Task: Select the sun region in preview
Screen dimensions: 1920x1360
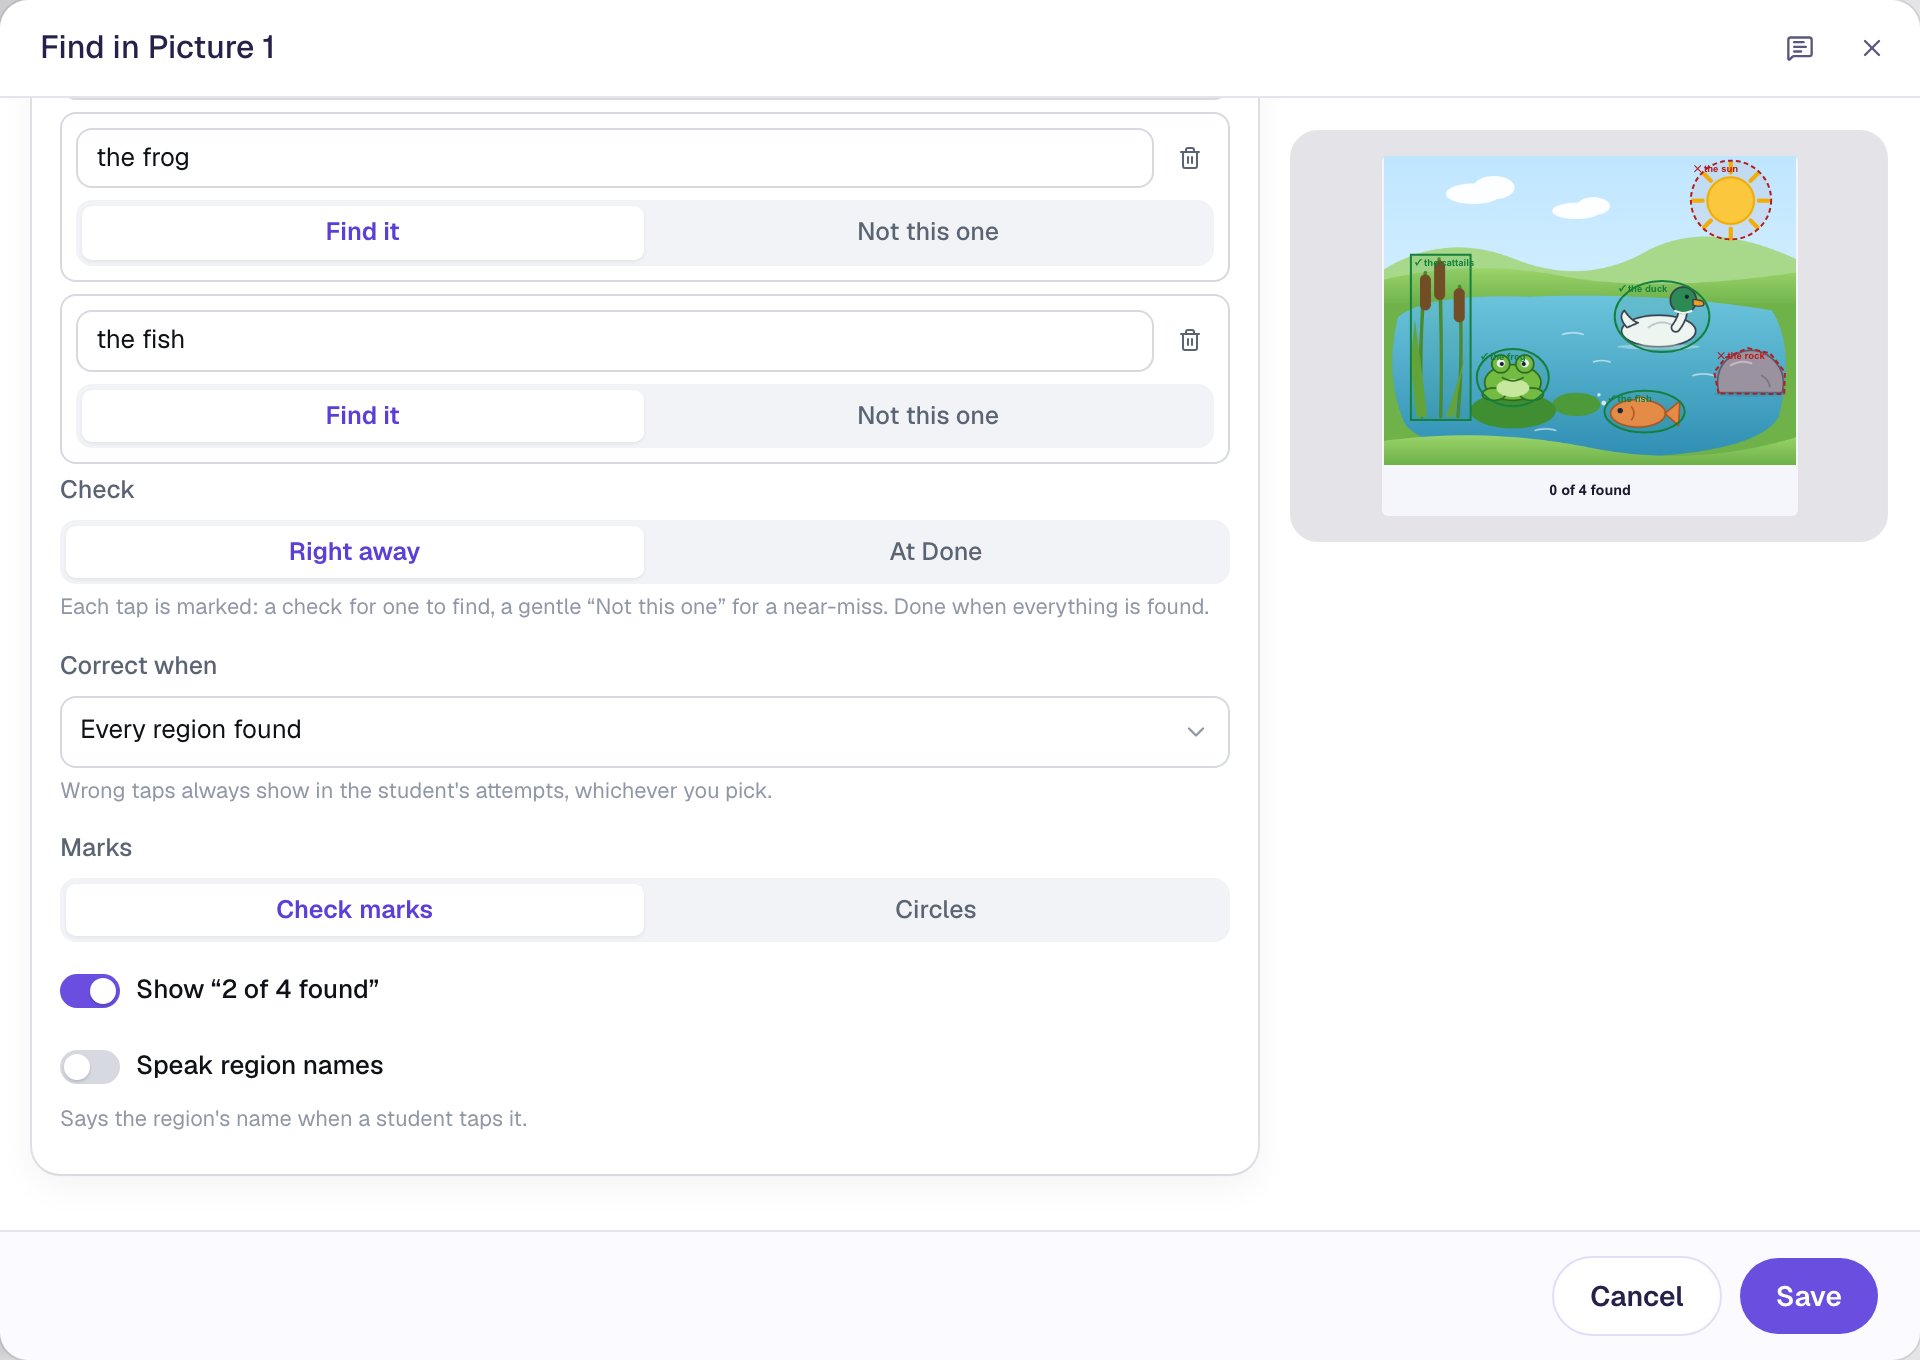Action: click(1731, 200)
